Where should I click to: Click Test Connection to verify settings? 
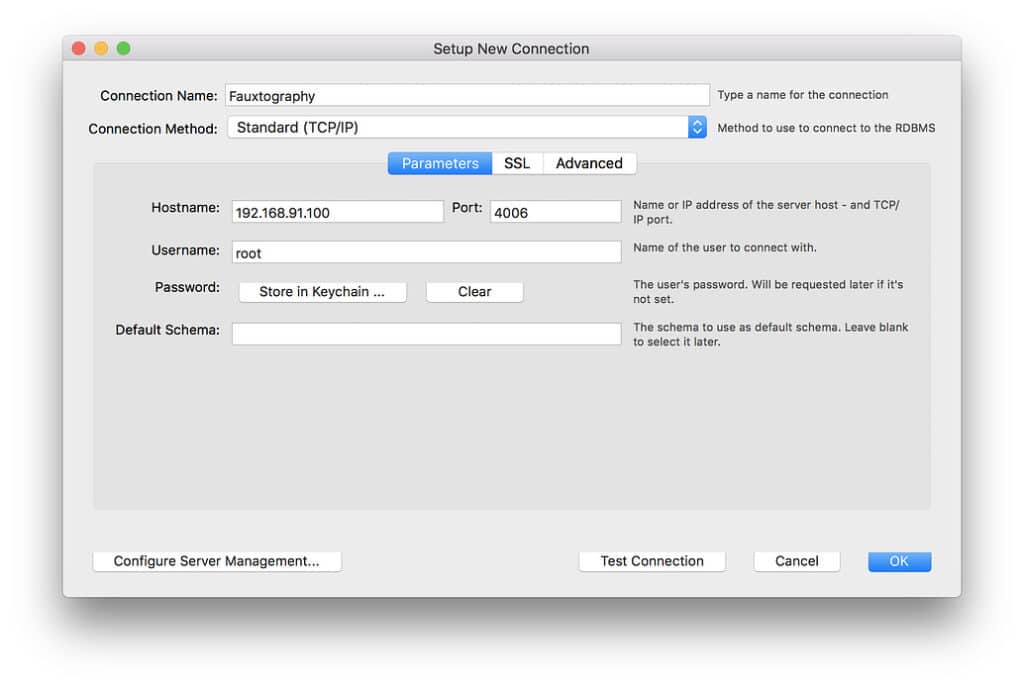tap(652, 561)
